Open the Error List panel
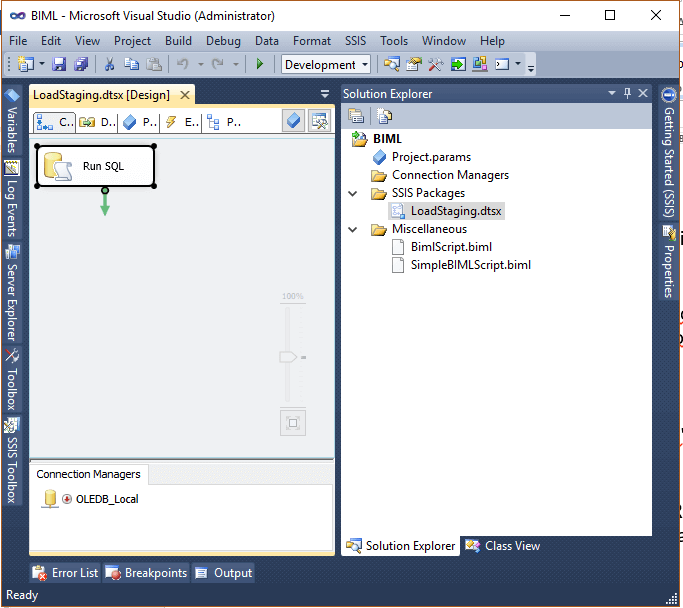This screenshot has width=683, height=608. (x=65, y=573)
